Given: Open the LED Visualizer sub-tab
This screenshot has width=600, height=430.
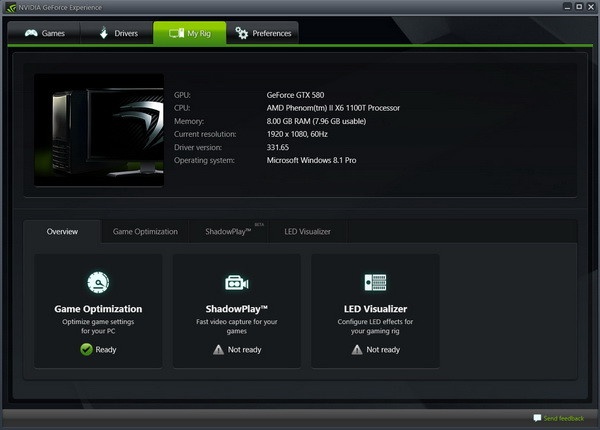Looking at the screenshot, I should tap(307, 231).
